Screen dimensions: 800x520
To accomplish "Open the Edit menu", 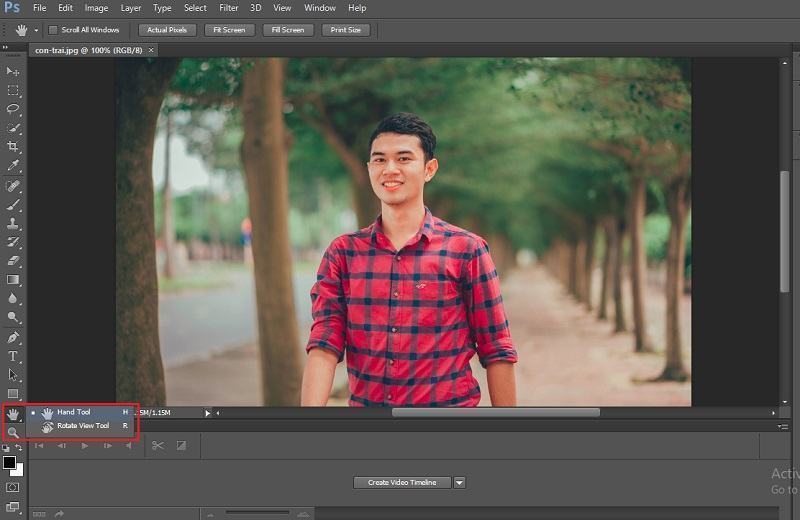I will tap(65, 8).
